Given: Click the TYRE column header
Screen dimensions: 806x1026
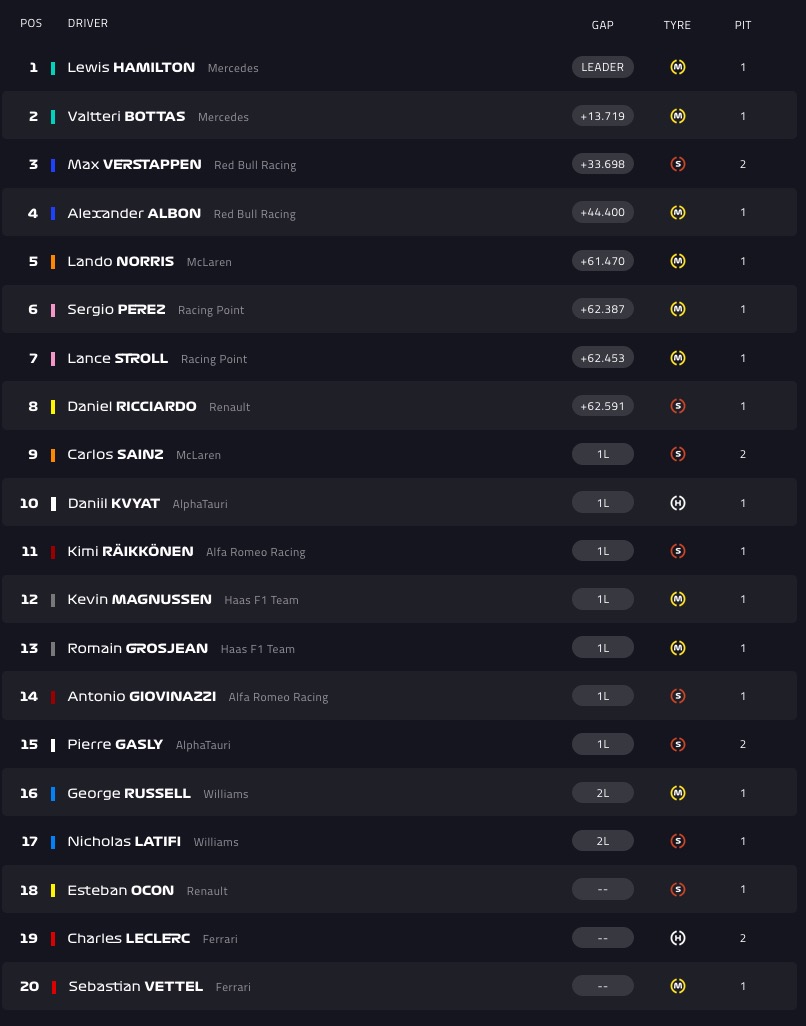Looking at the screenshot, I should click(x=677, y=25).
